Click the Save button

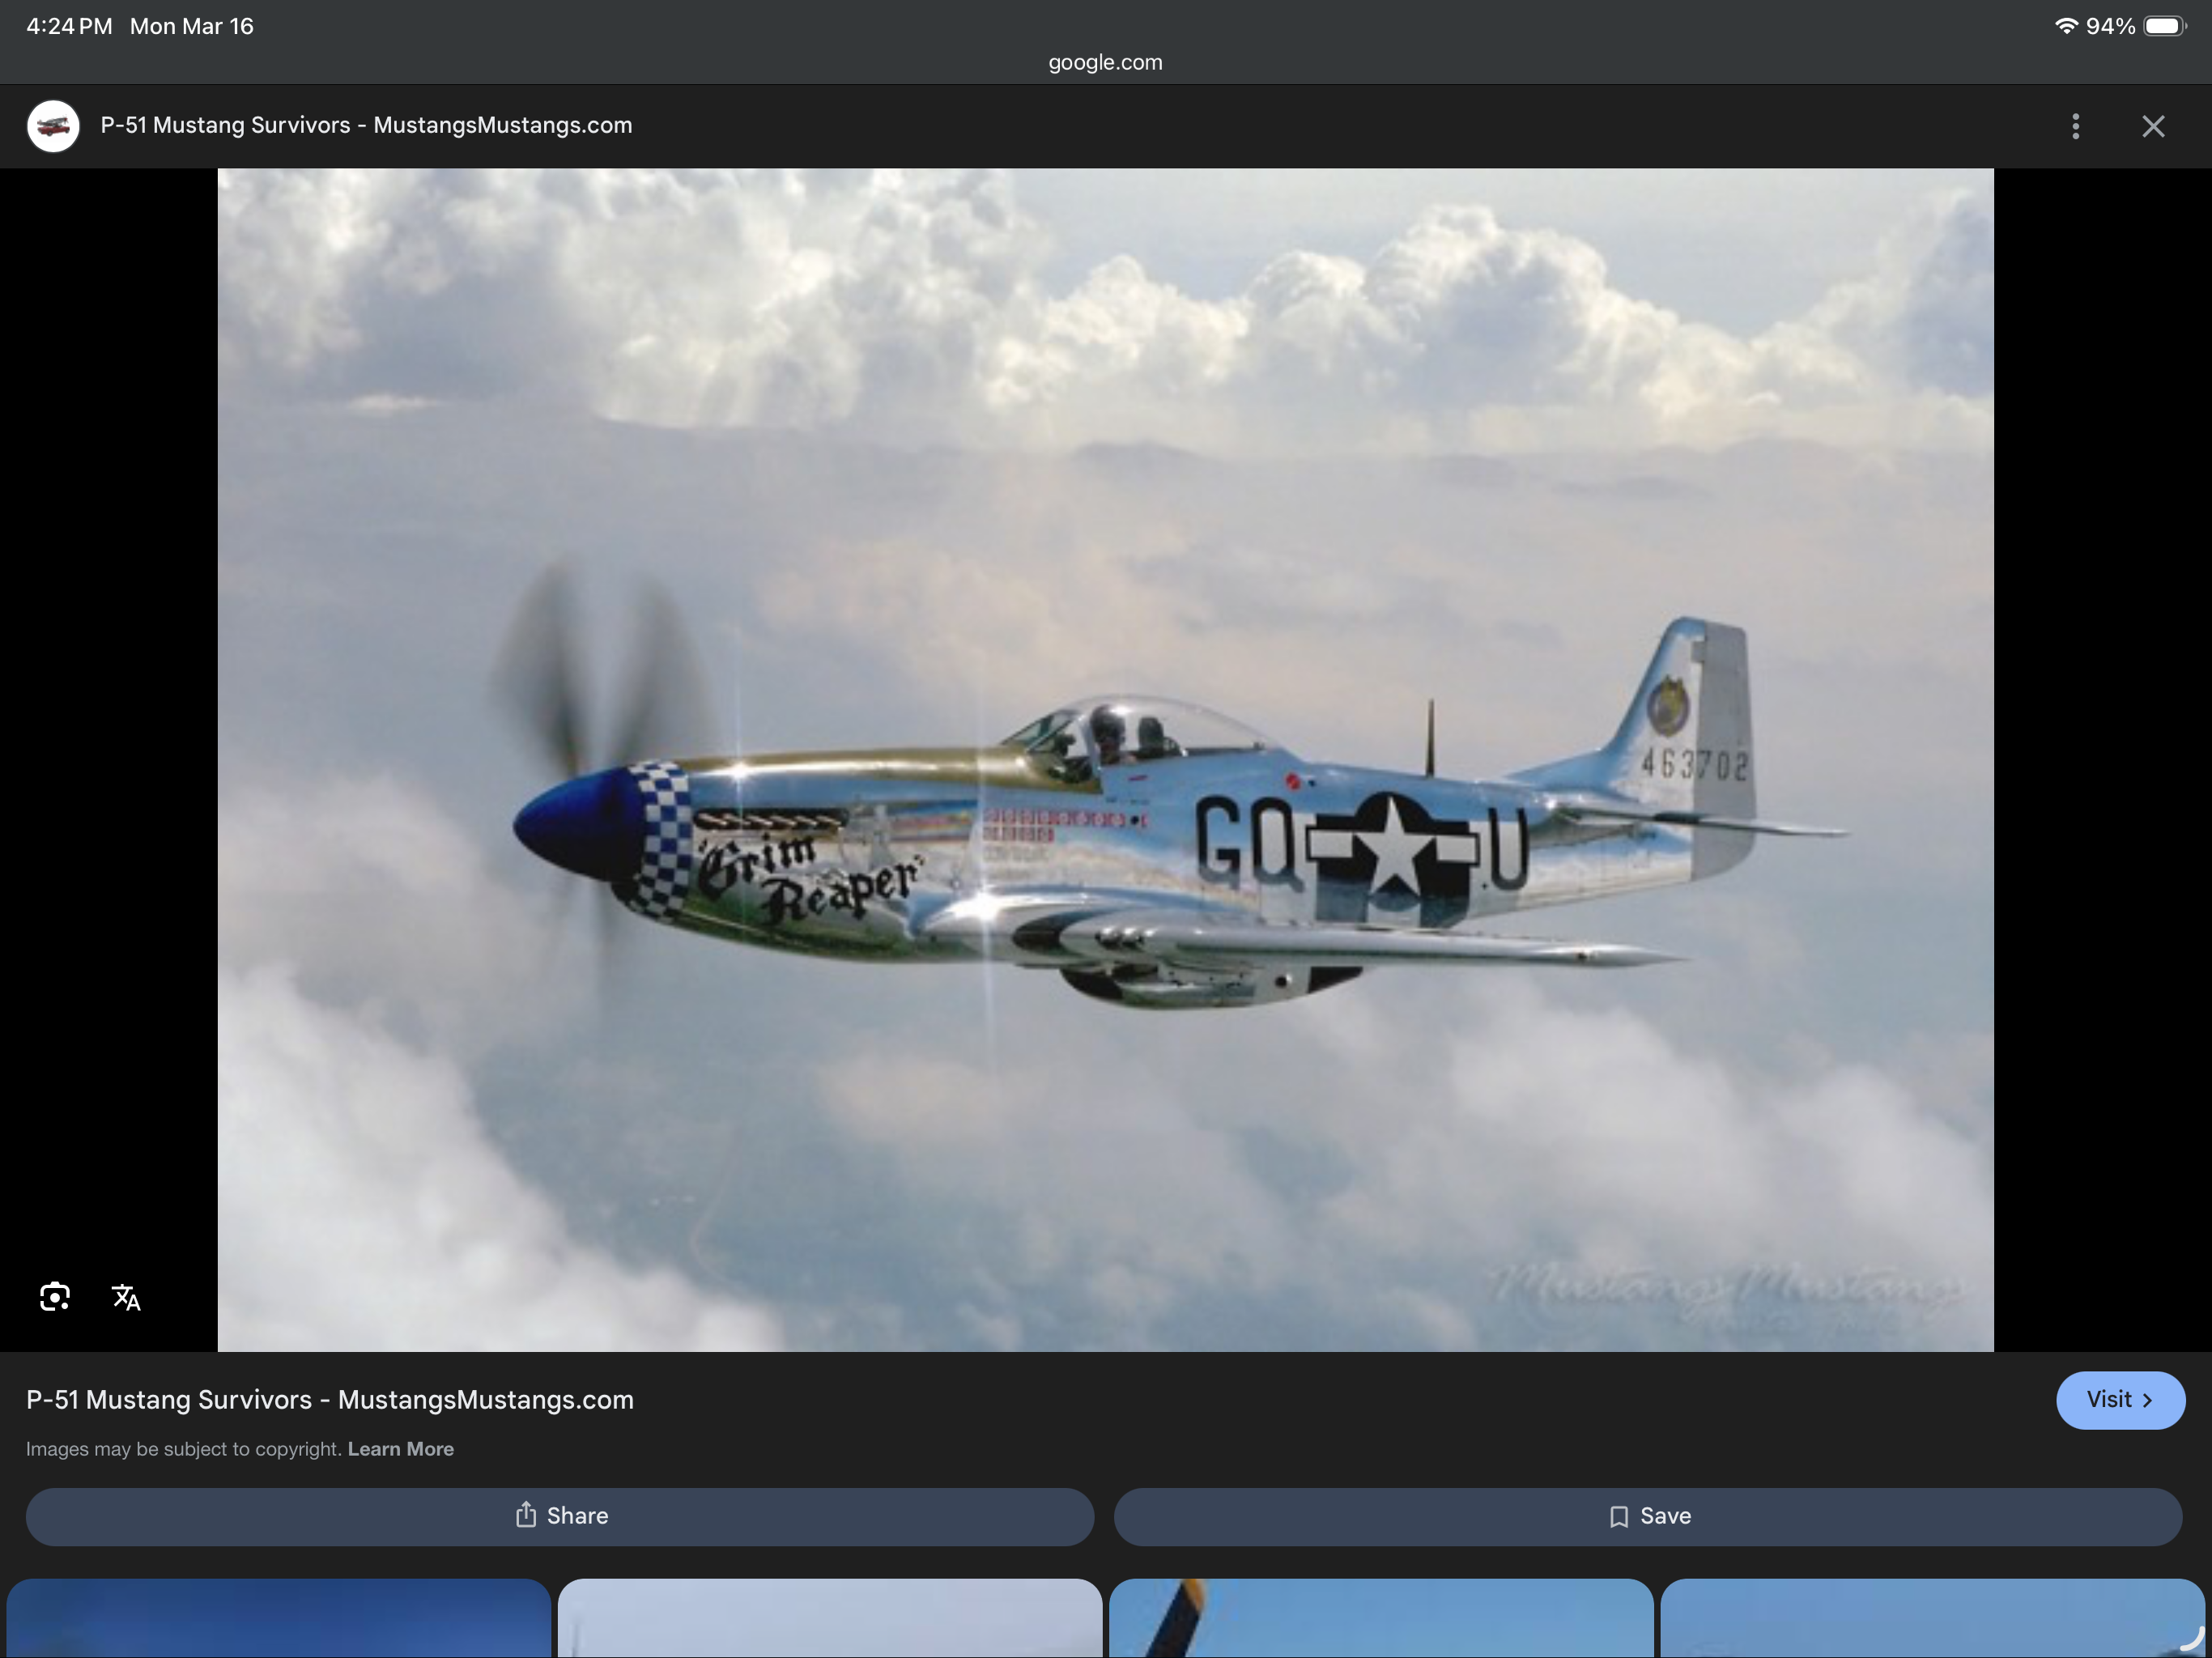pyautogui.click(x=1647, y=1516)
